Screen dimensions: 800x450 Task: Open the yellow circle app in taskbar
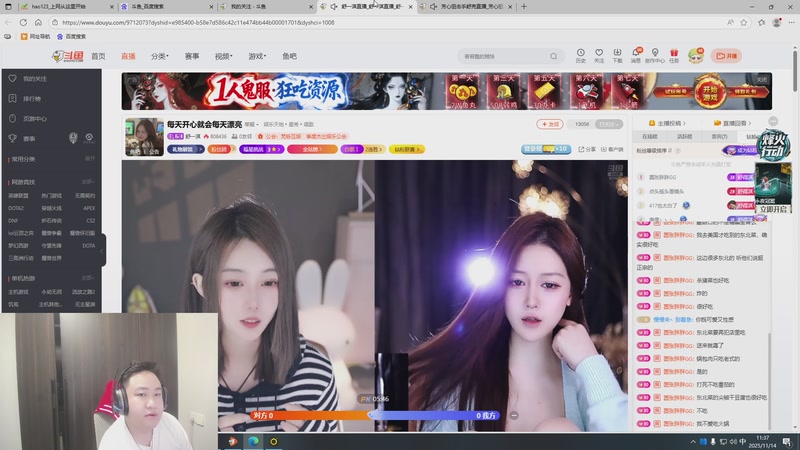[273, 441]
